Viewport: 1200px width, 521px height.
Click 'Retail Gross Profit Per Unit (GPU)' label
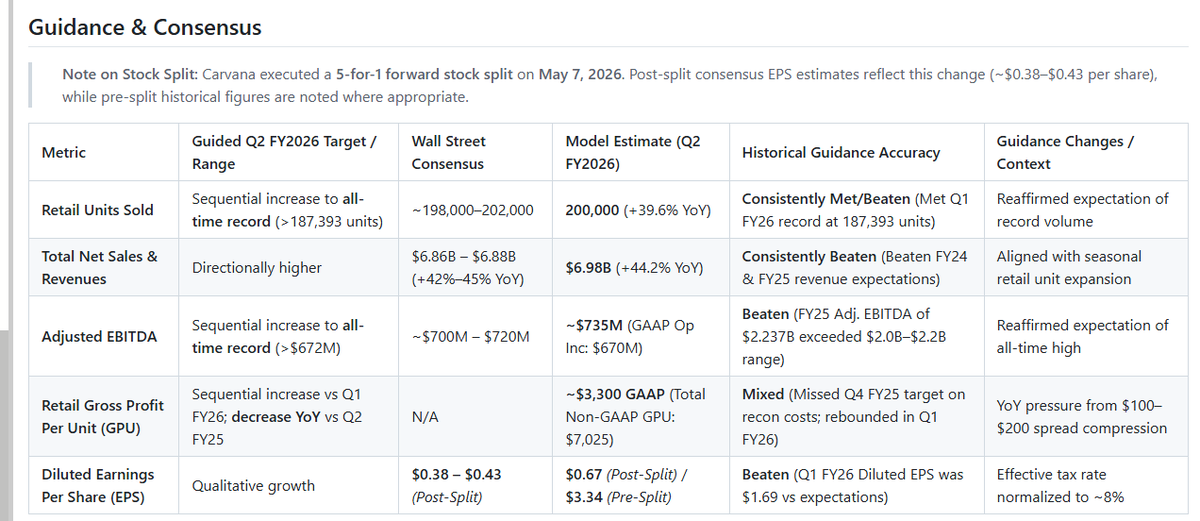103,416
